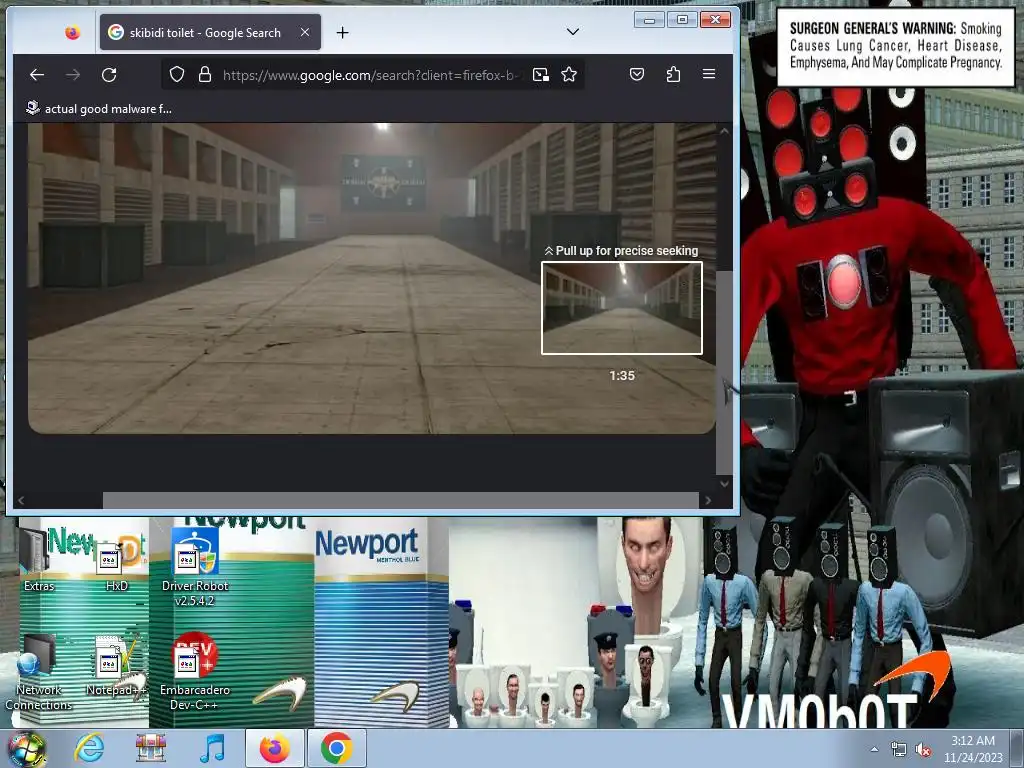Screen dimensions: 1024x768
Task: Select the pinned Firefox tab
Action: [72, 32]
